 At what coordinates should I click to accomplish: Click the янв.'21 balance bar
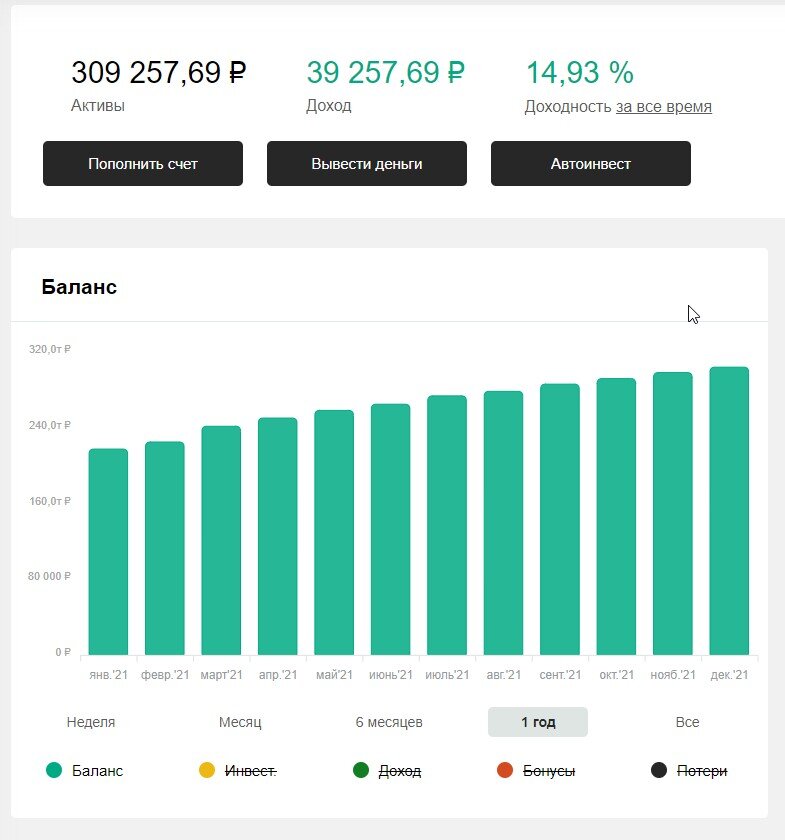click(x=108, y=552)
